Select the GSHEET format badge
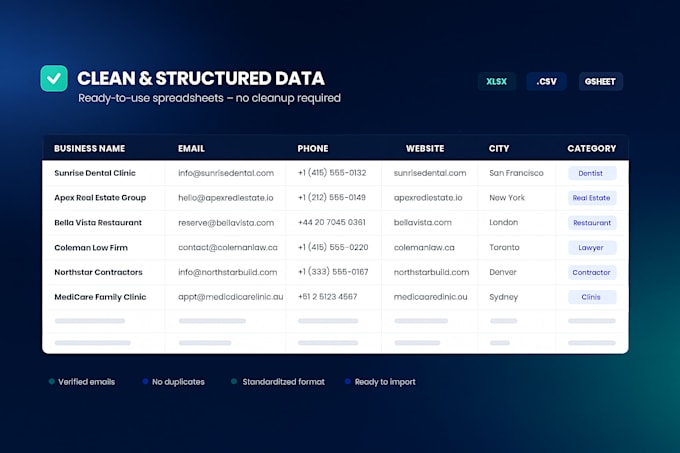The image size is (680, 453). (x=600, y=81)
